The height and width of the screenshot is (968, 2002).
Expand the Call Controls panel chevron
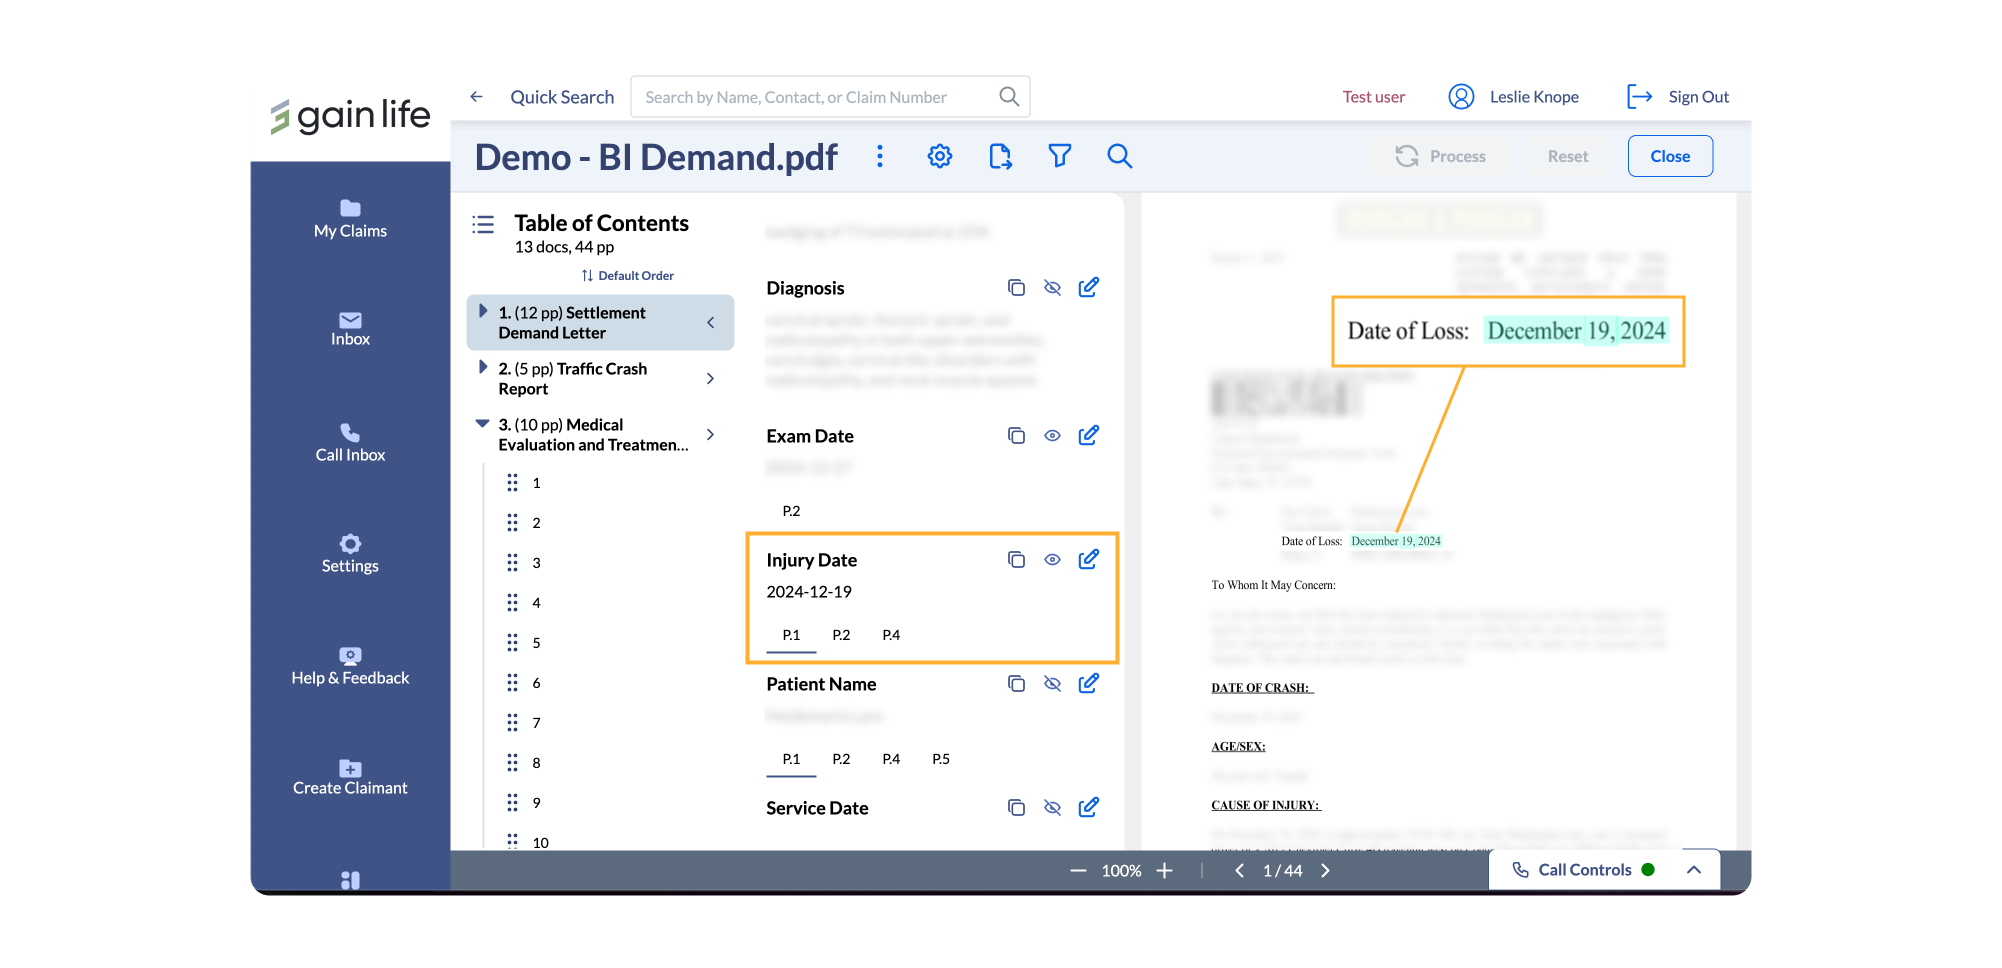tap(1694, 870)
